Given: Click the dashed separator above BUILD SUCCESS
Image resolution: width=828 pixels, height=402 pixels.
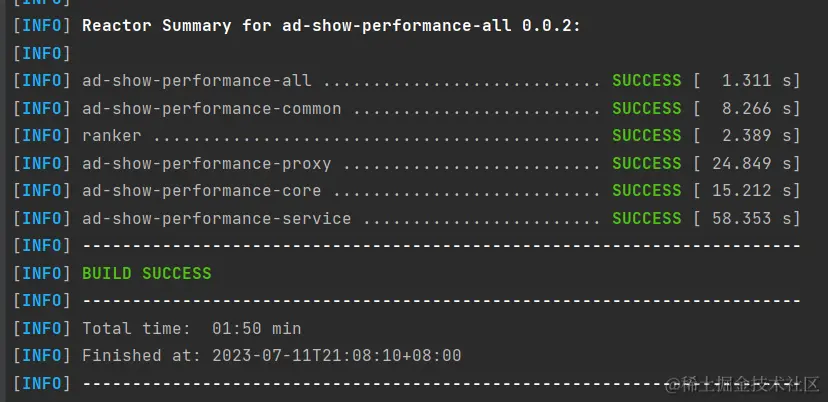Looking at the screenshot, I should point(440,246).
